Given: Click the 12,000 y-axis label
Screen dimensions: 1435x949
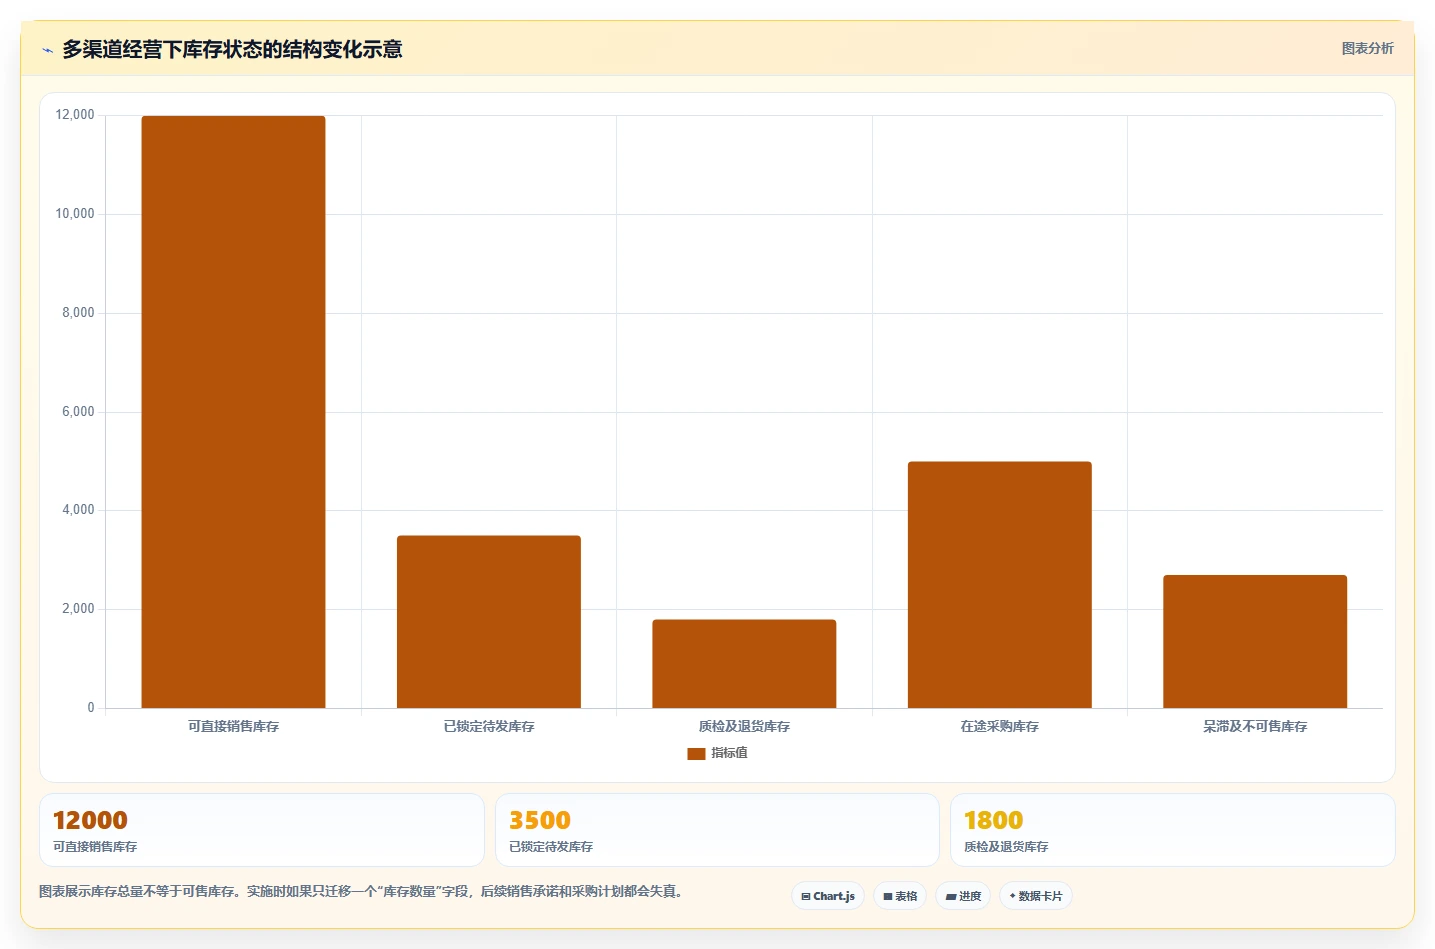Looking at the screenshot, I should (75, 115).
